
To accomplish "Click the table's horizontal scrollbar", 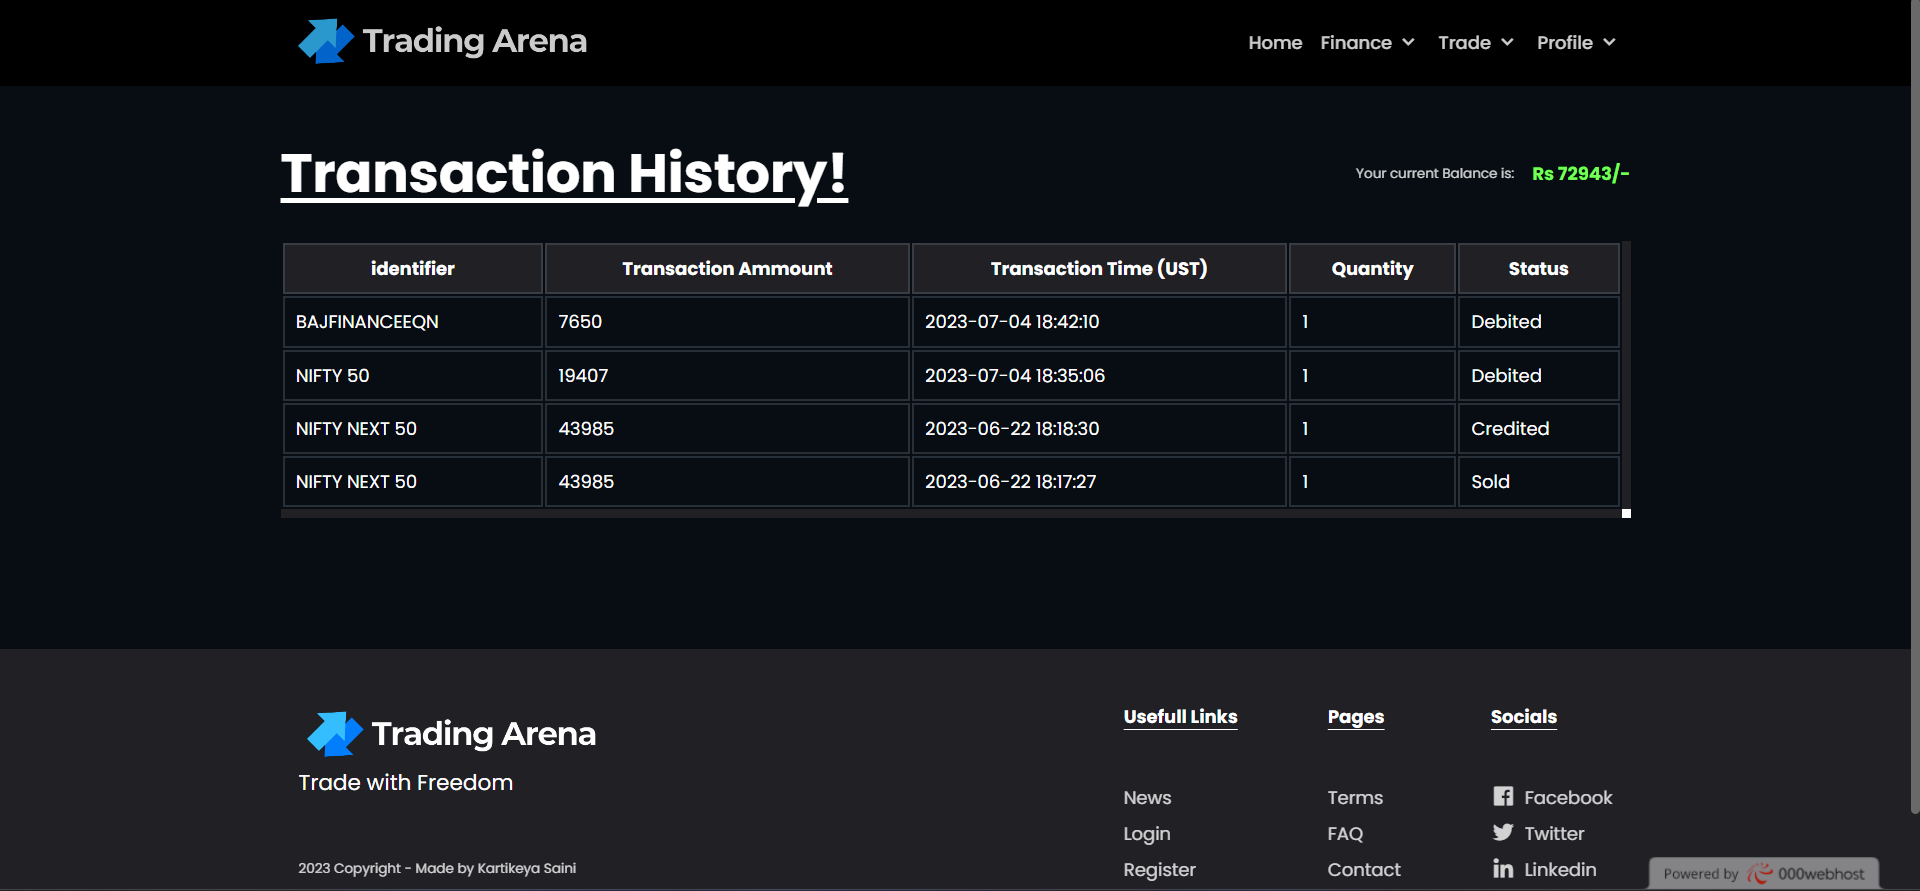I will (950, 513).
